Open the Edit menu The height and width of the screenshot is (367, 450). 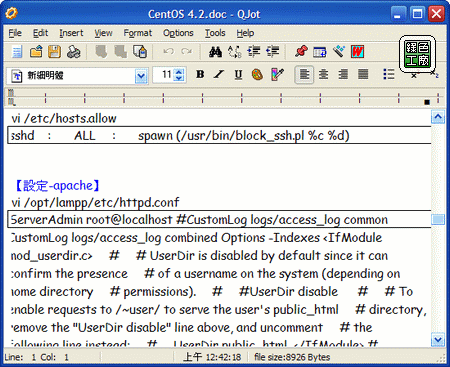click(40, 33)
